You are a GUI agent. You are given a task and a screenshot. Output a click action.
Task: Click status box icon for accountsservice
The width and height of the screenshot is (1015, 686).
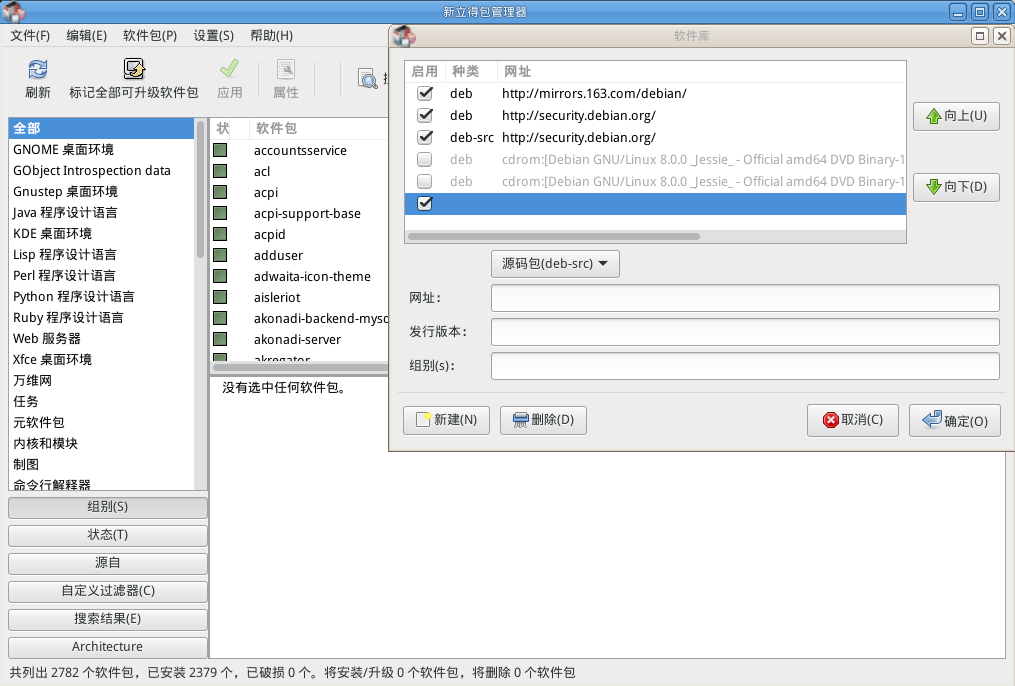(x=220, y=150)
